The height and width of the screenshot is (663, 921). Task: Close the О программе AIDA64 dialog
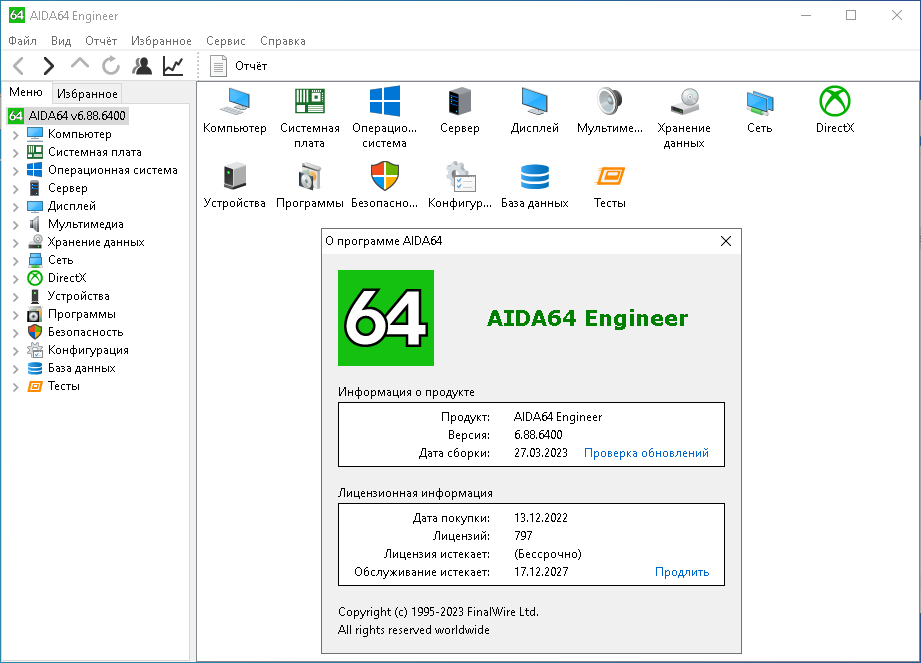726,241
